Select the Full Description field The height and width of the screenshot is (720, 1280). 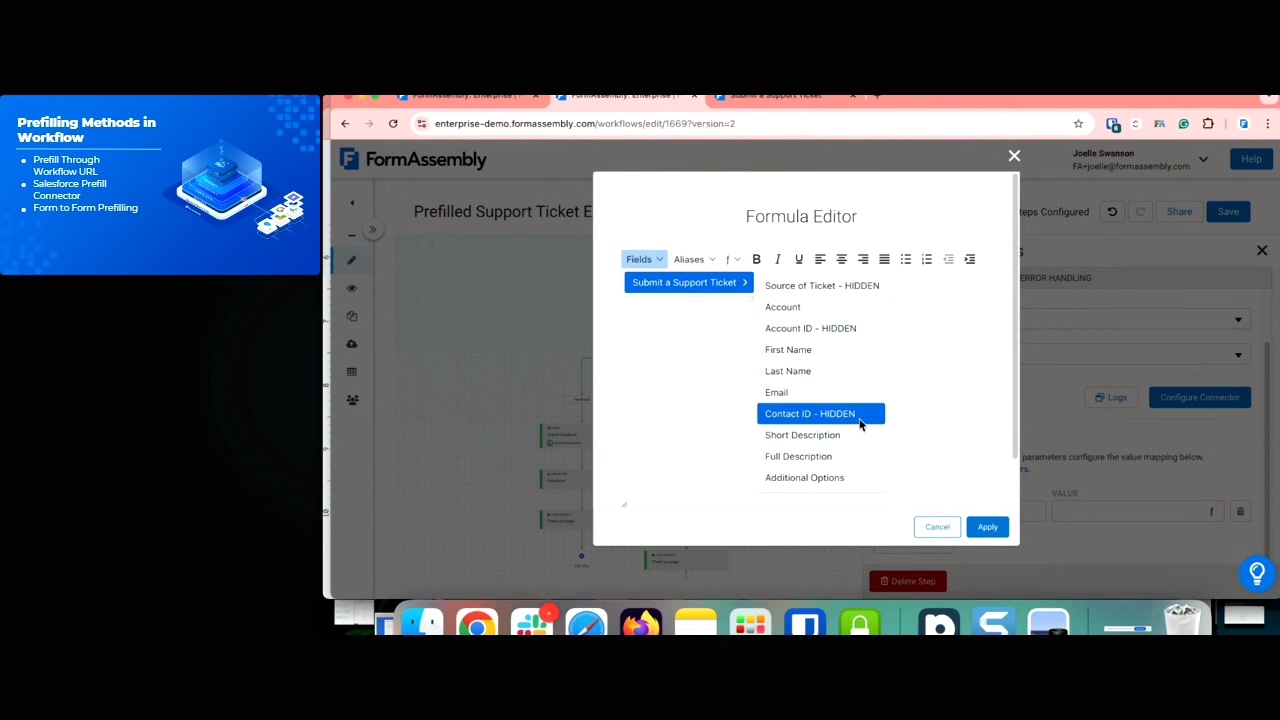tap(822, 456)
